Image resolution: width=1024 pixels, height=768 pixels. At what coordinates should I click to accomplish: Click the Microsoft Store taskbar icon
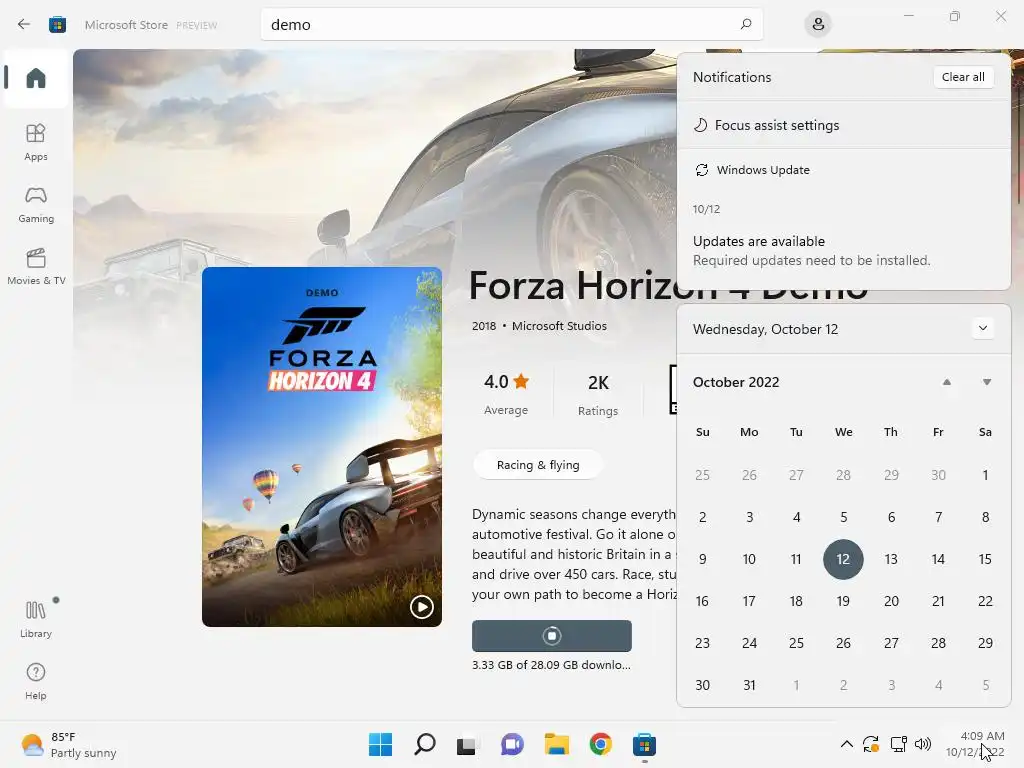pos(644,744)
